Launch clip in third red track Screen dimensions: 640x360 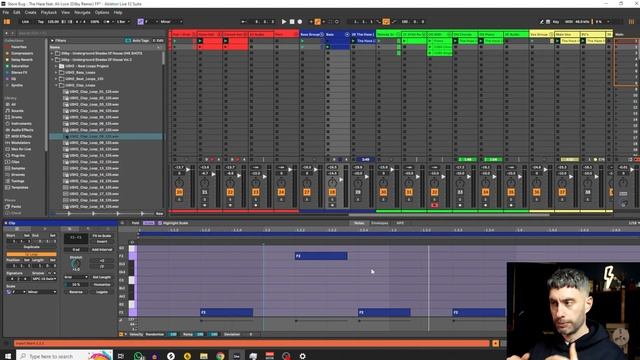226,41
